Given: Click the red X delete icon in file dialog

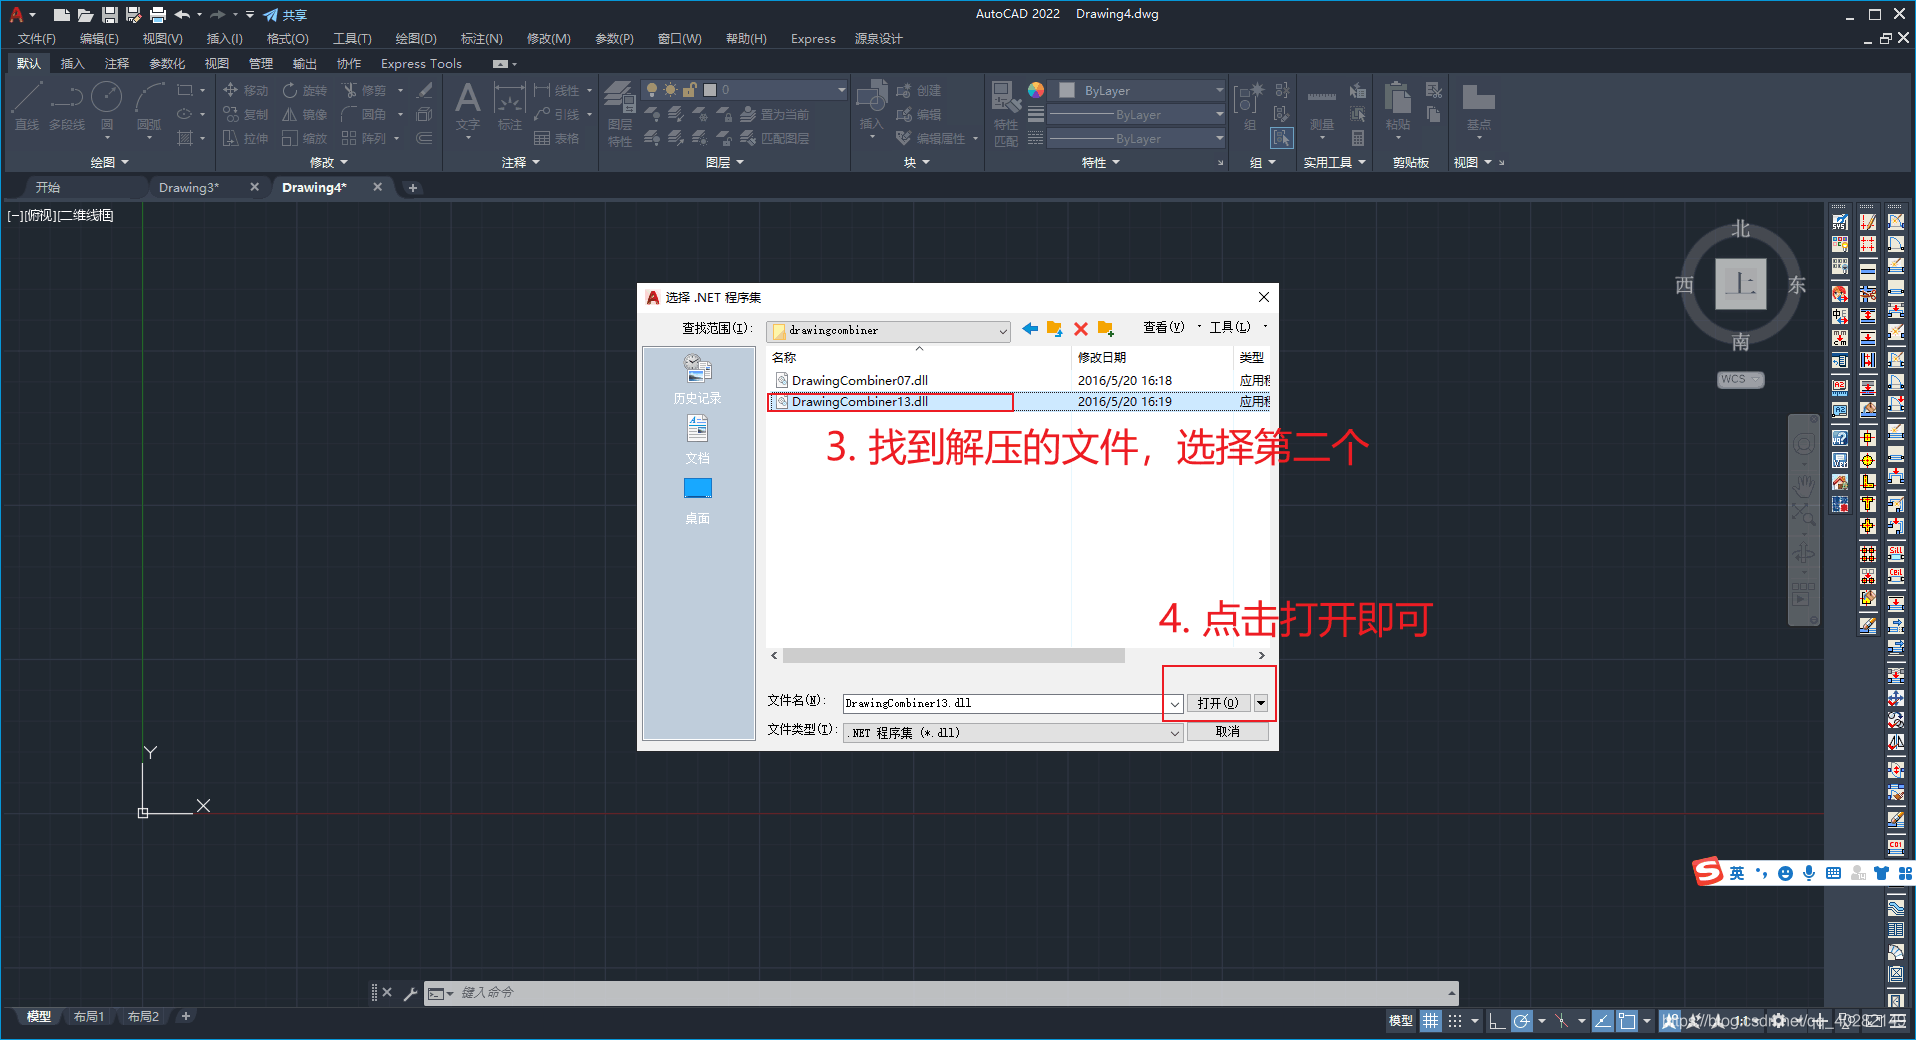Looking at the screenshot, I should pyautogui.click(x=1081, y=328).
